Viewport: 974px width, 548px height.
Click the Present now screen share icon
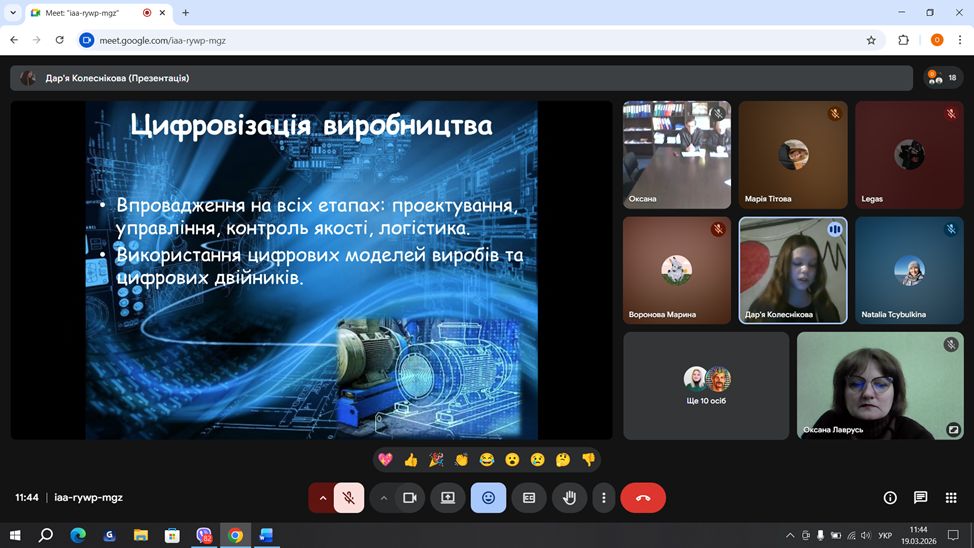coord(447,497)
